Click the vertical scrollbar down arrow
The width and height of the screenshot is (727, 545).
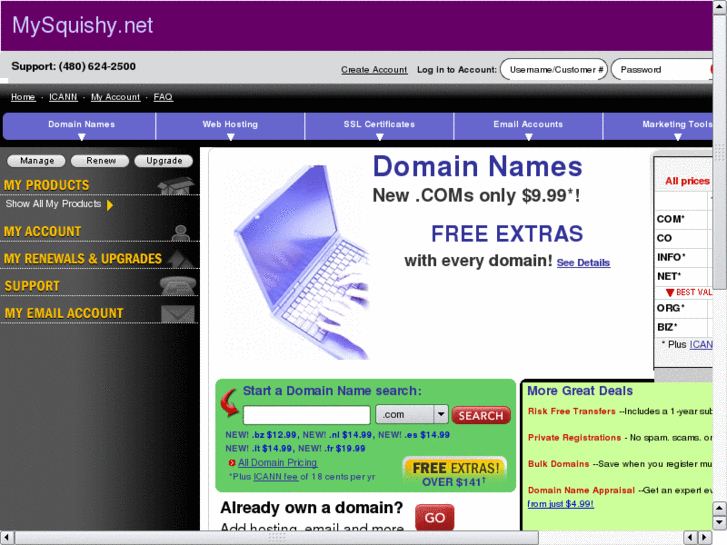(x=720, y=523)
